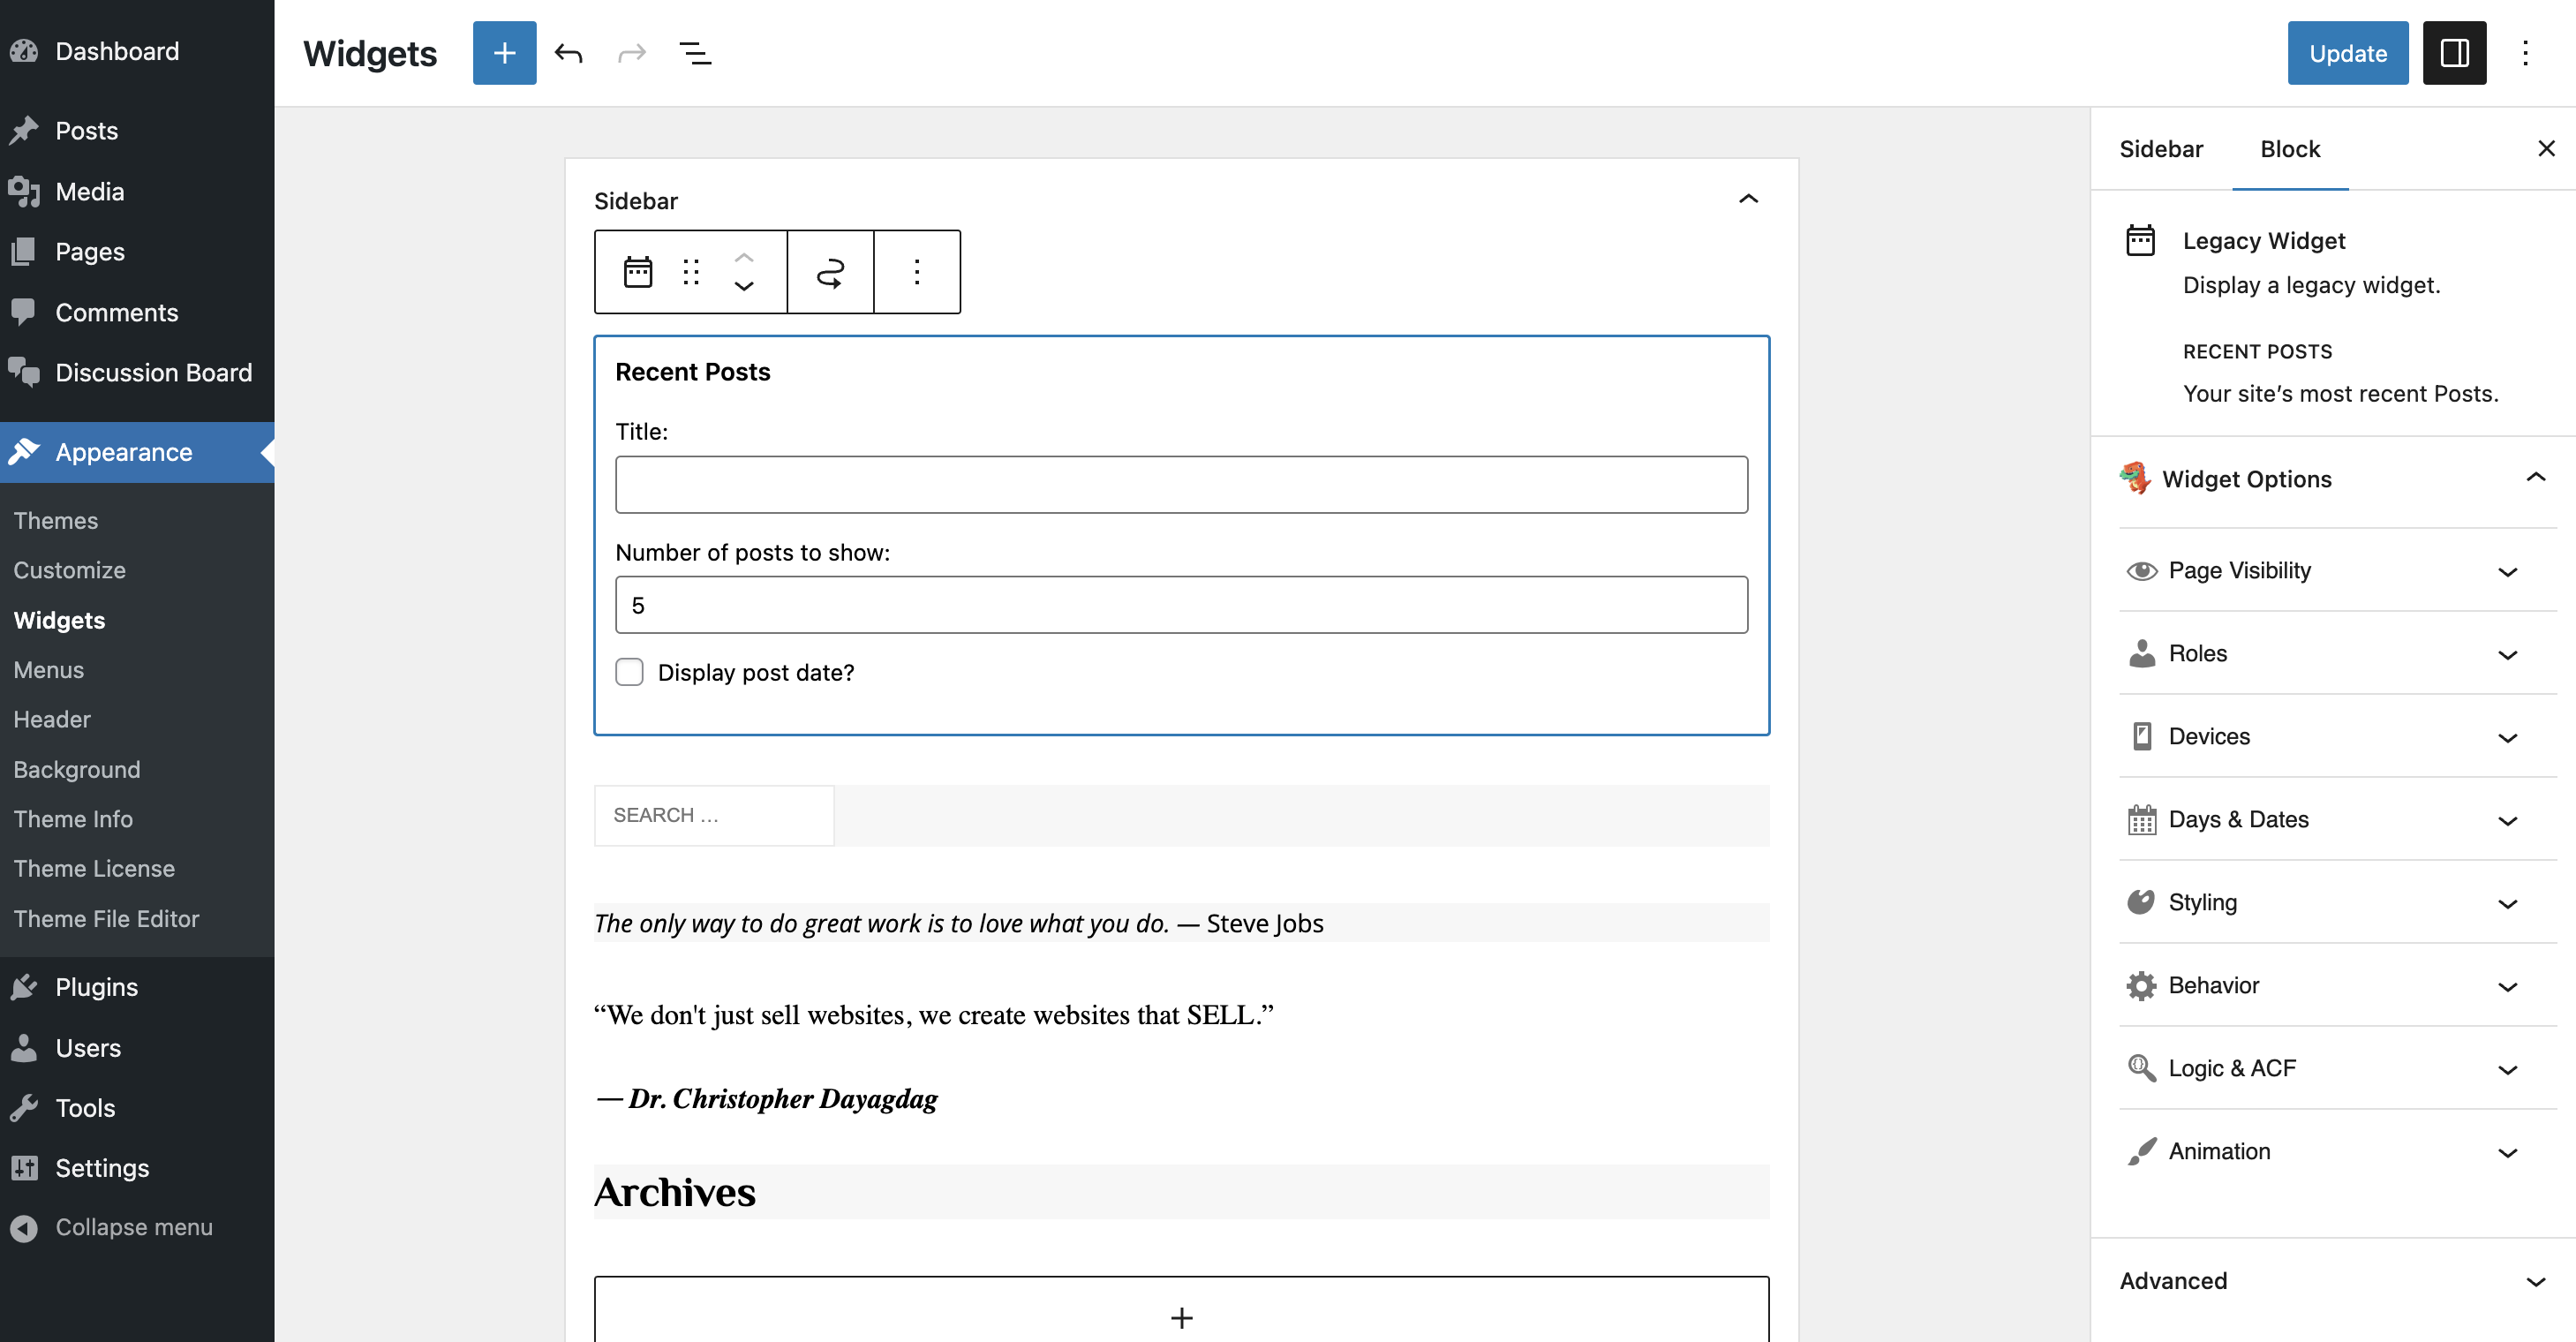Expand the Page Visibility section
The height and width of the screenshot is (1342, 2576).
coord(2333,570)
